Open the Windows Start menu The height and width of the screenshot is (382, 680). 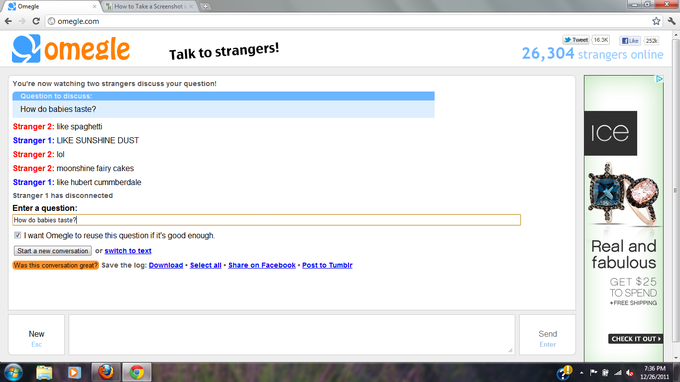(13, 372)
